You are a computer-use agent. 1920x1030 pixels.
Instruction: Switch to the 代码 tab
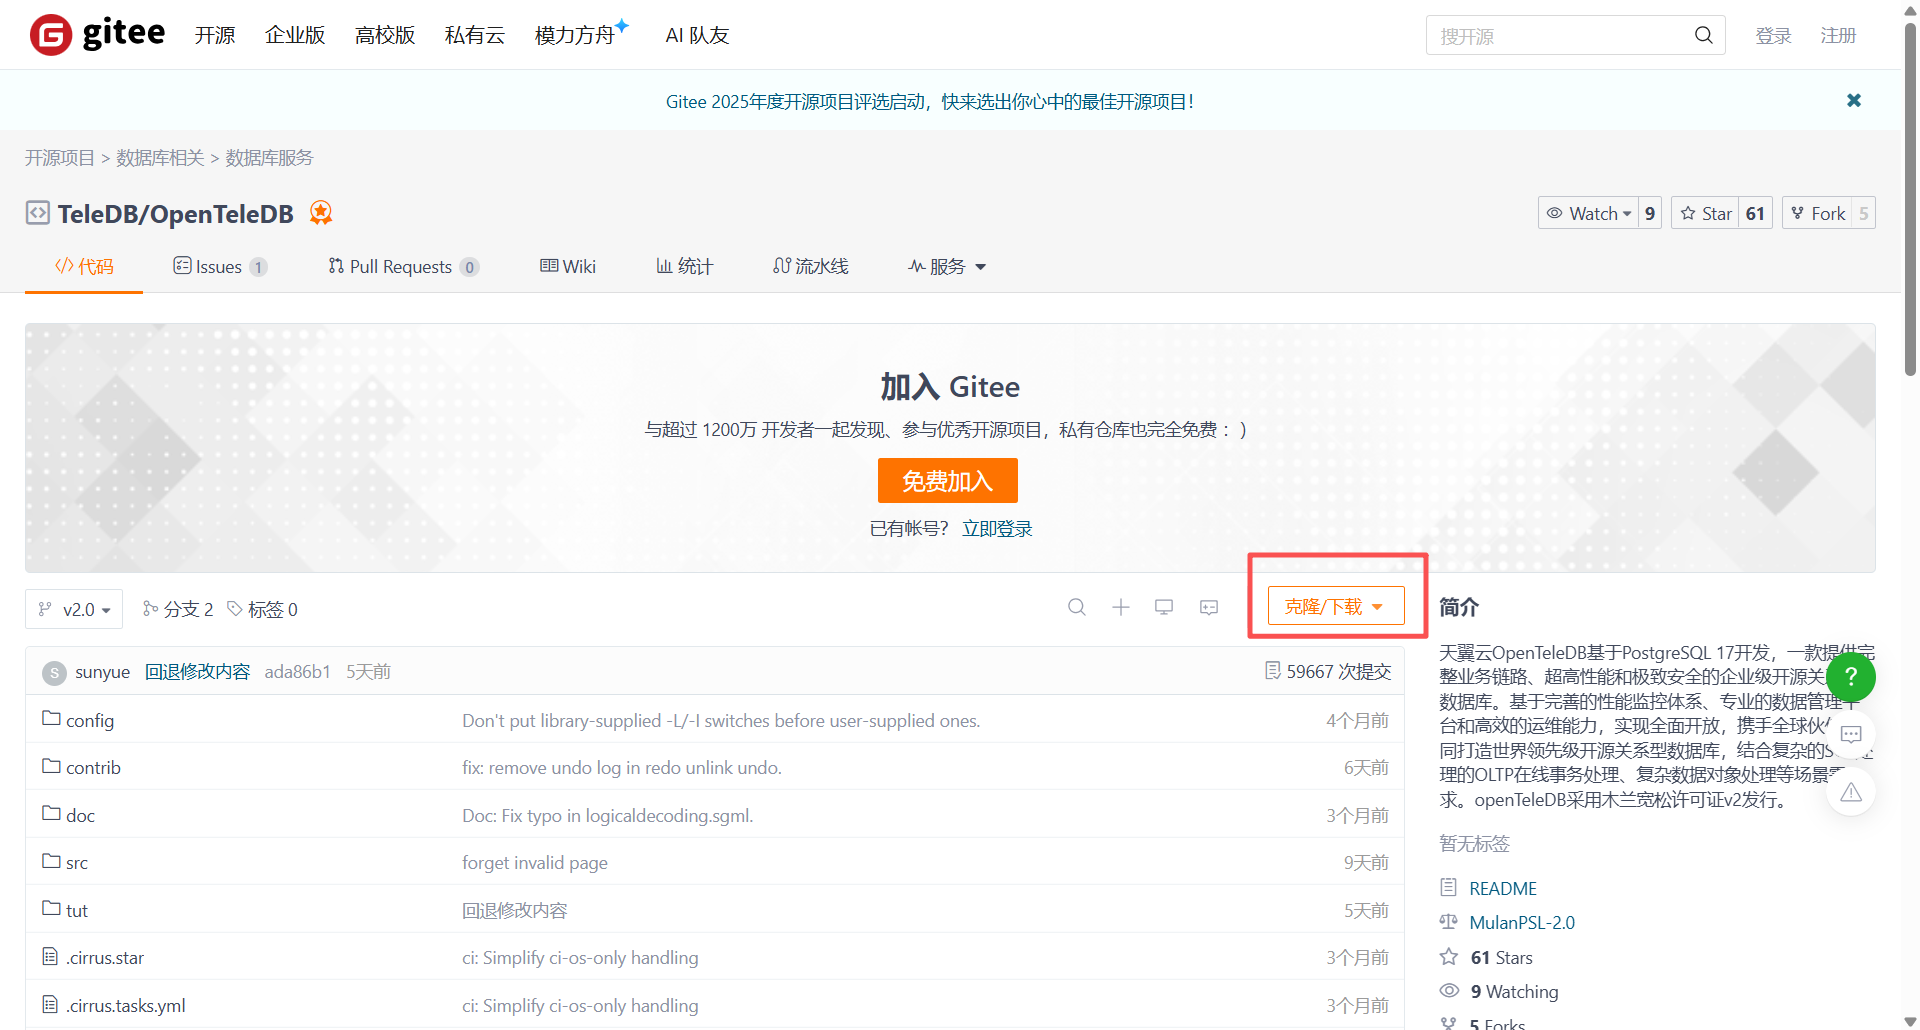click(84, 266)
